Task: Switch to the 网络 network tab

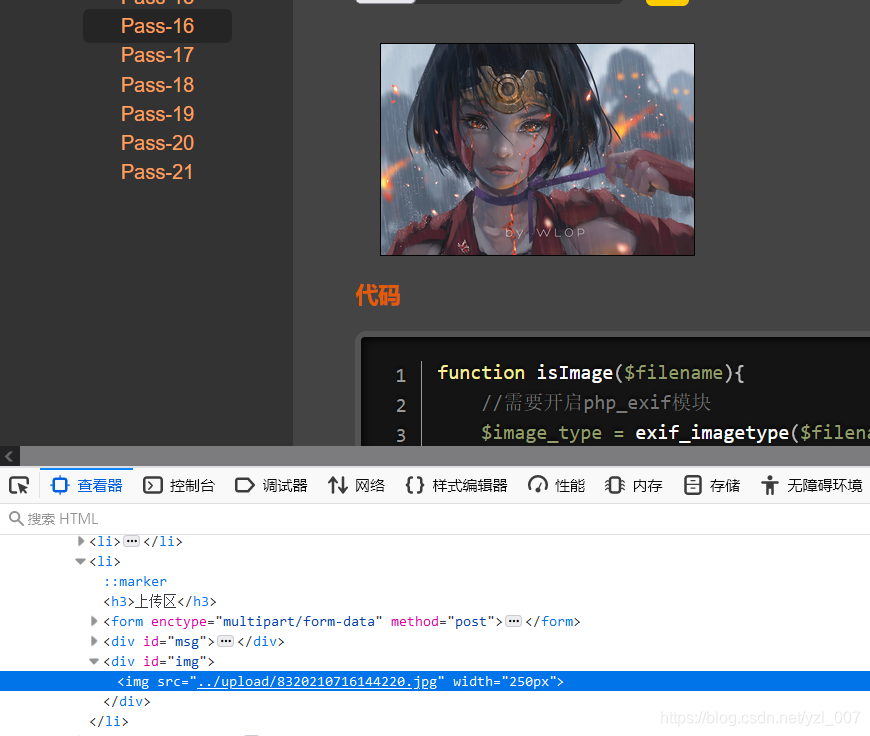Action: (x=356, y=486)
